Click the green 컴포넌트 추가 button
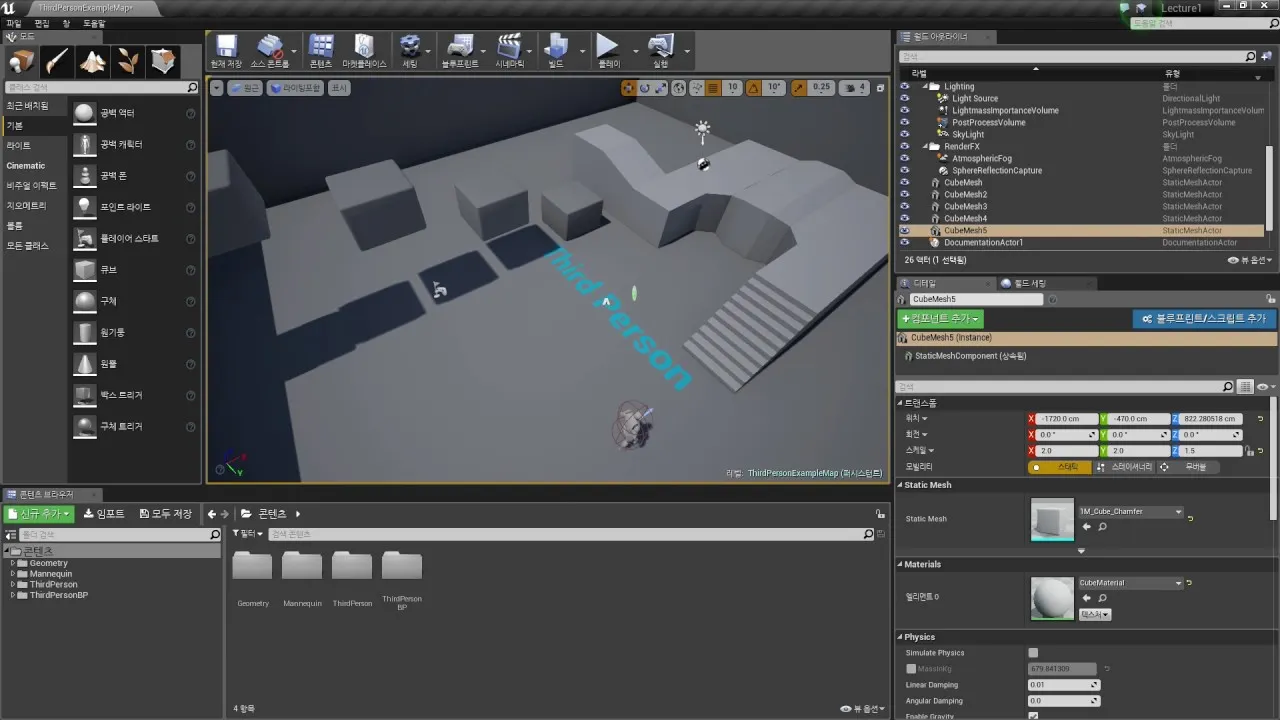Viewport: 1280px width, 720px height. (x=940, y=319)
